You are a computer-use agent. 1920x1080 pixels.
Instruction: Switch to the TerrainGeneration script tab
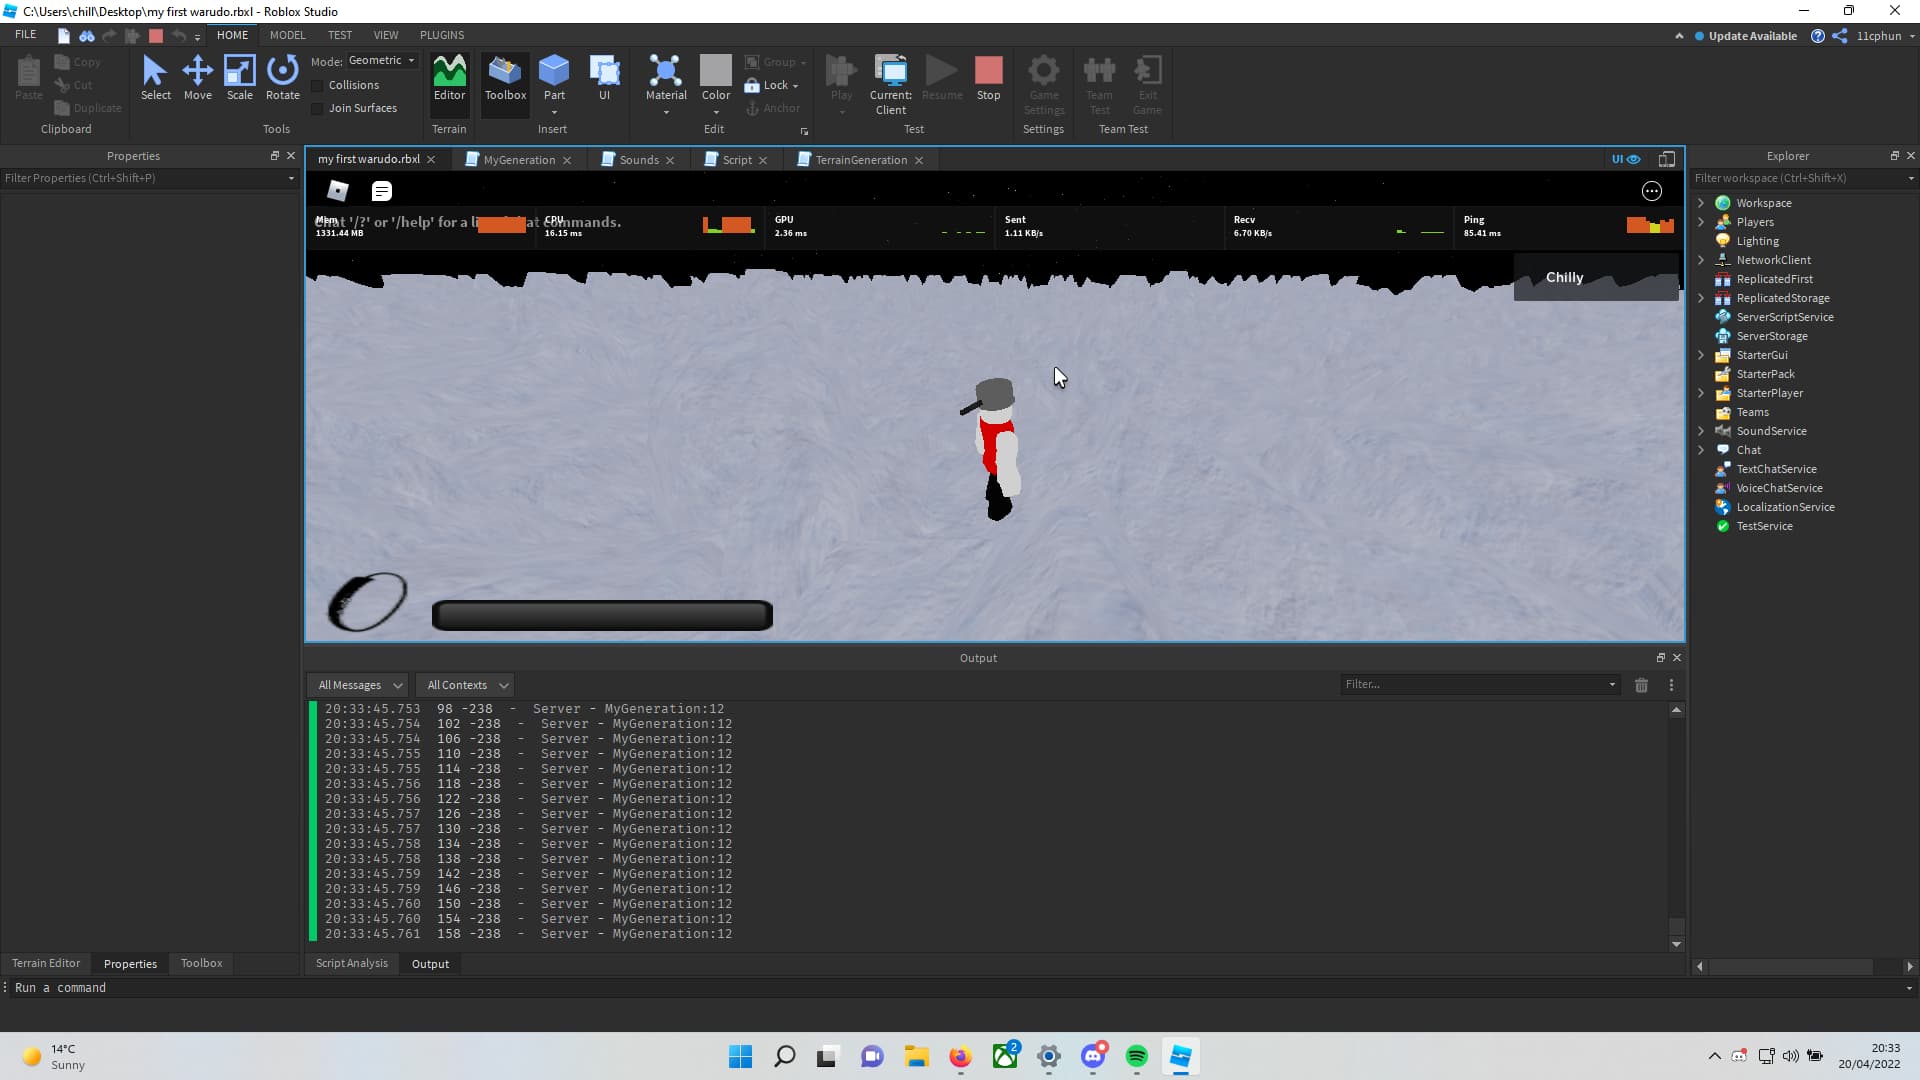(x=861, y=160)
